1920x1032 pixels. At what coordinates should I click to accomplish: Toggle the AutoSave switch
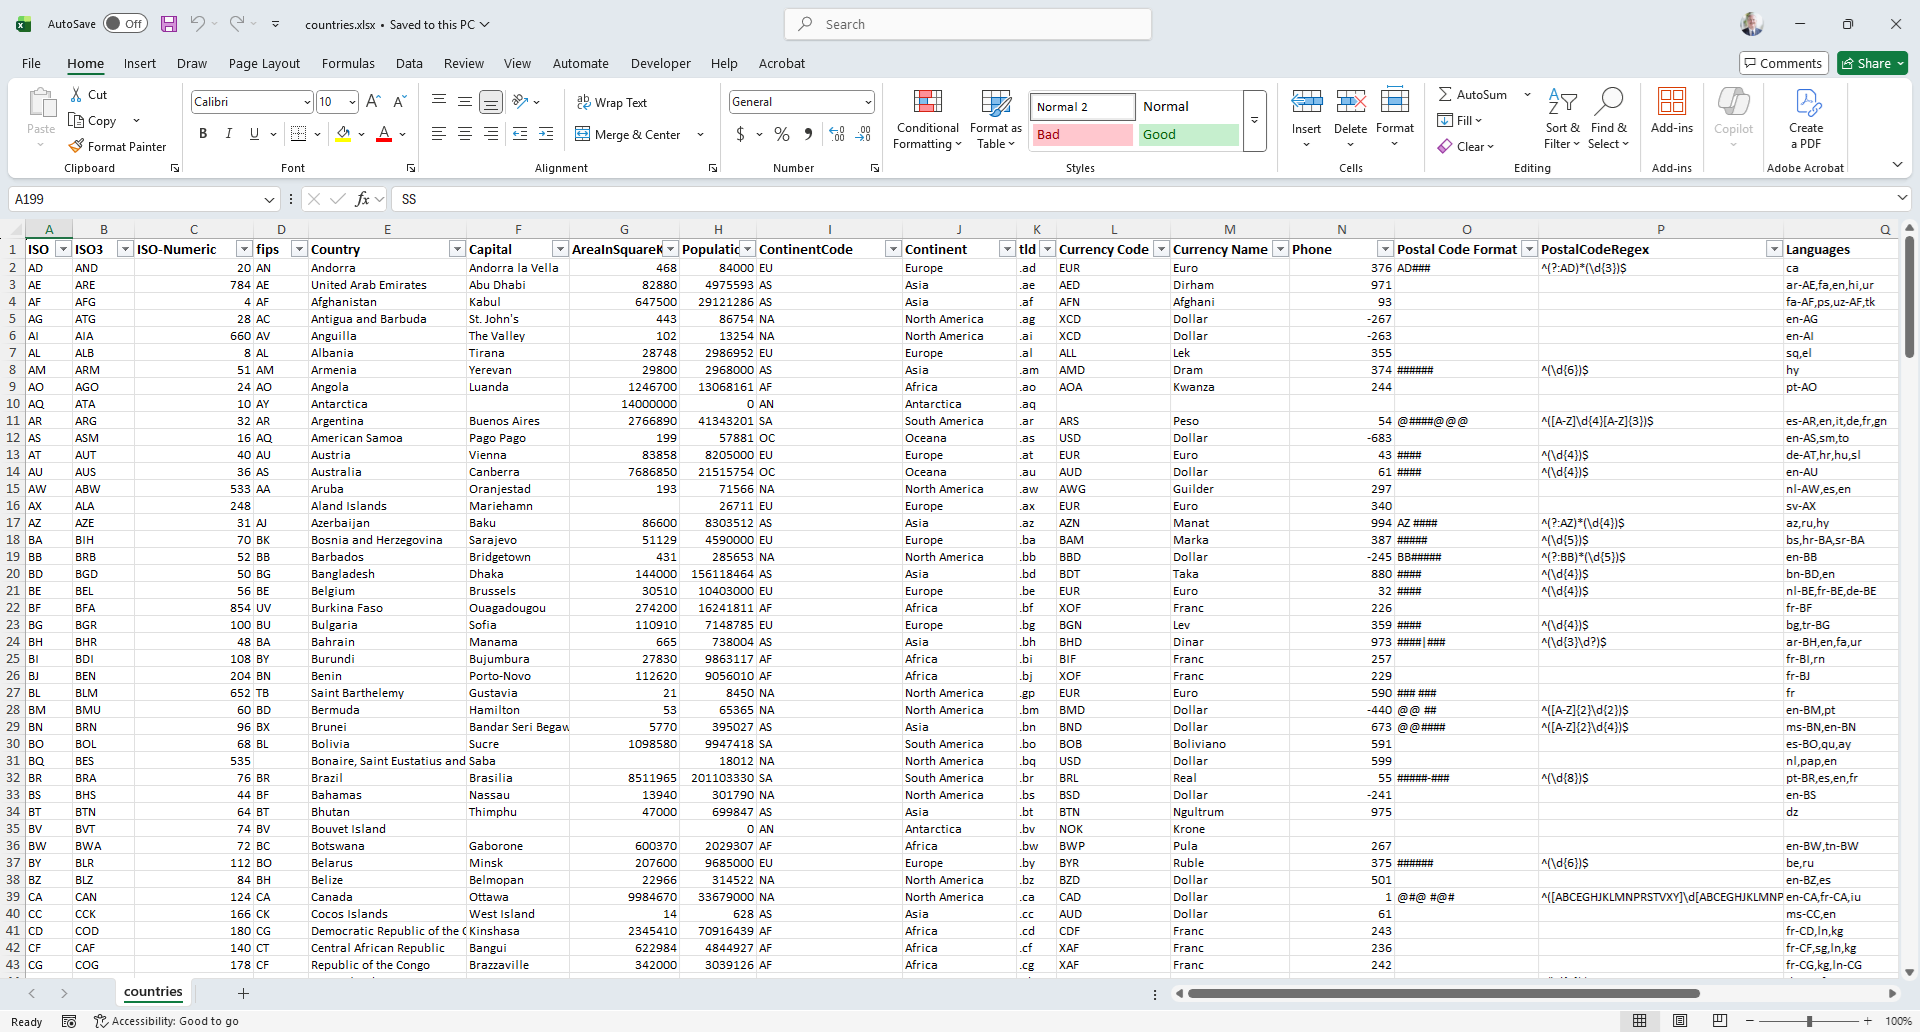point(125,24)
